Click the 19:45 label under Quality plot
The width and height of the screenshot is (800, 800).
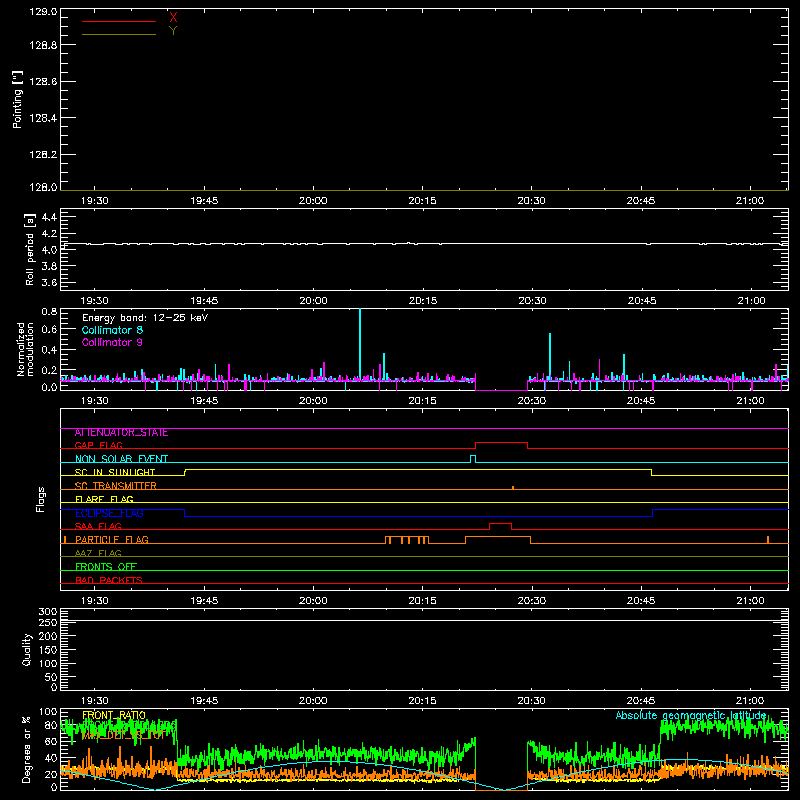tap(204, 701)
